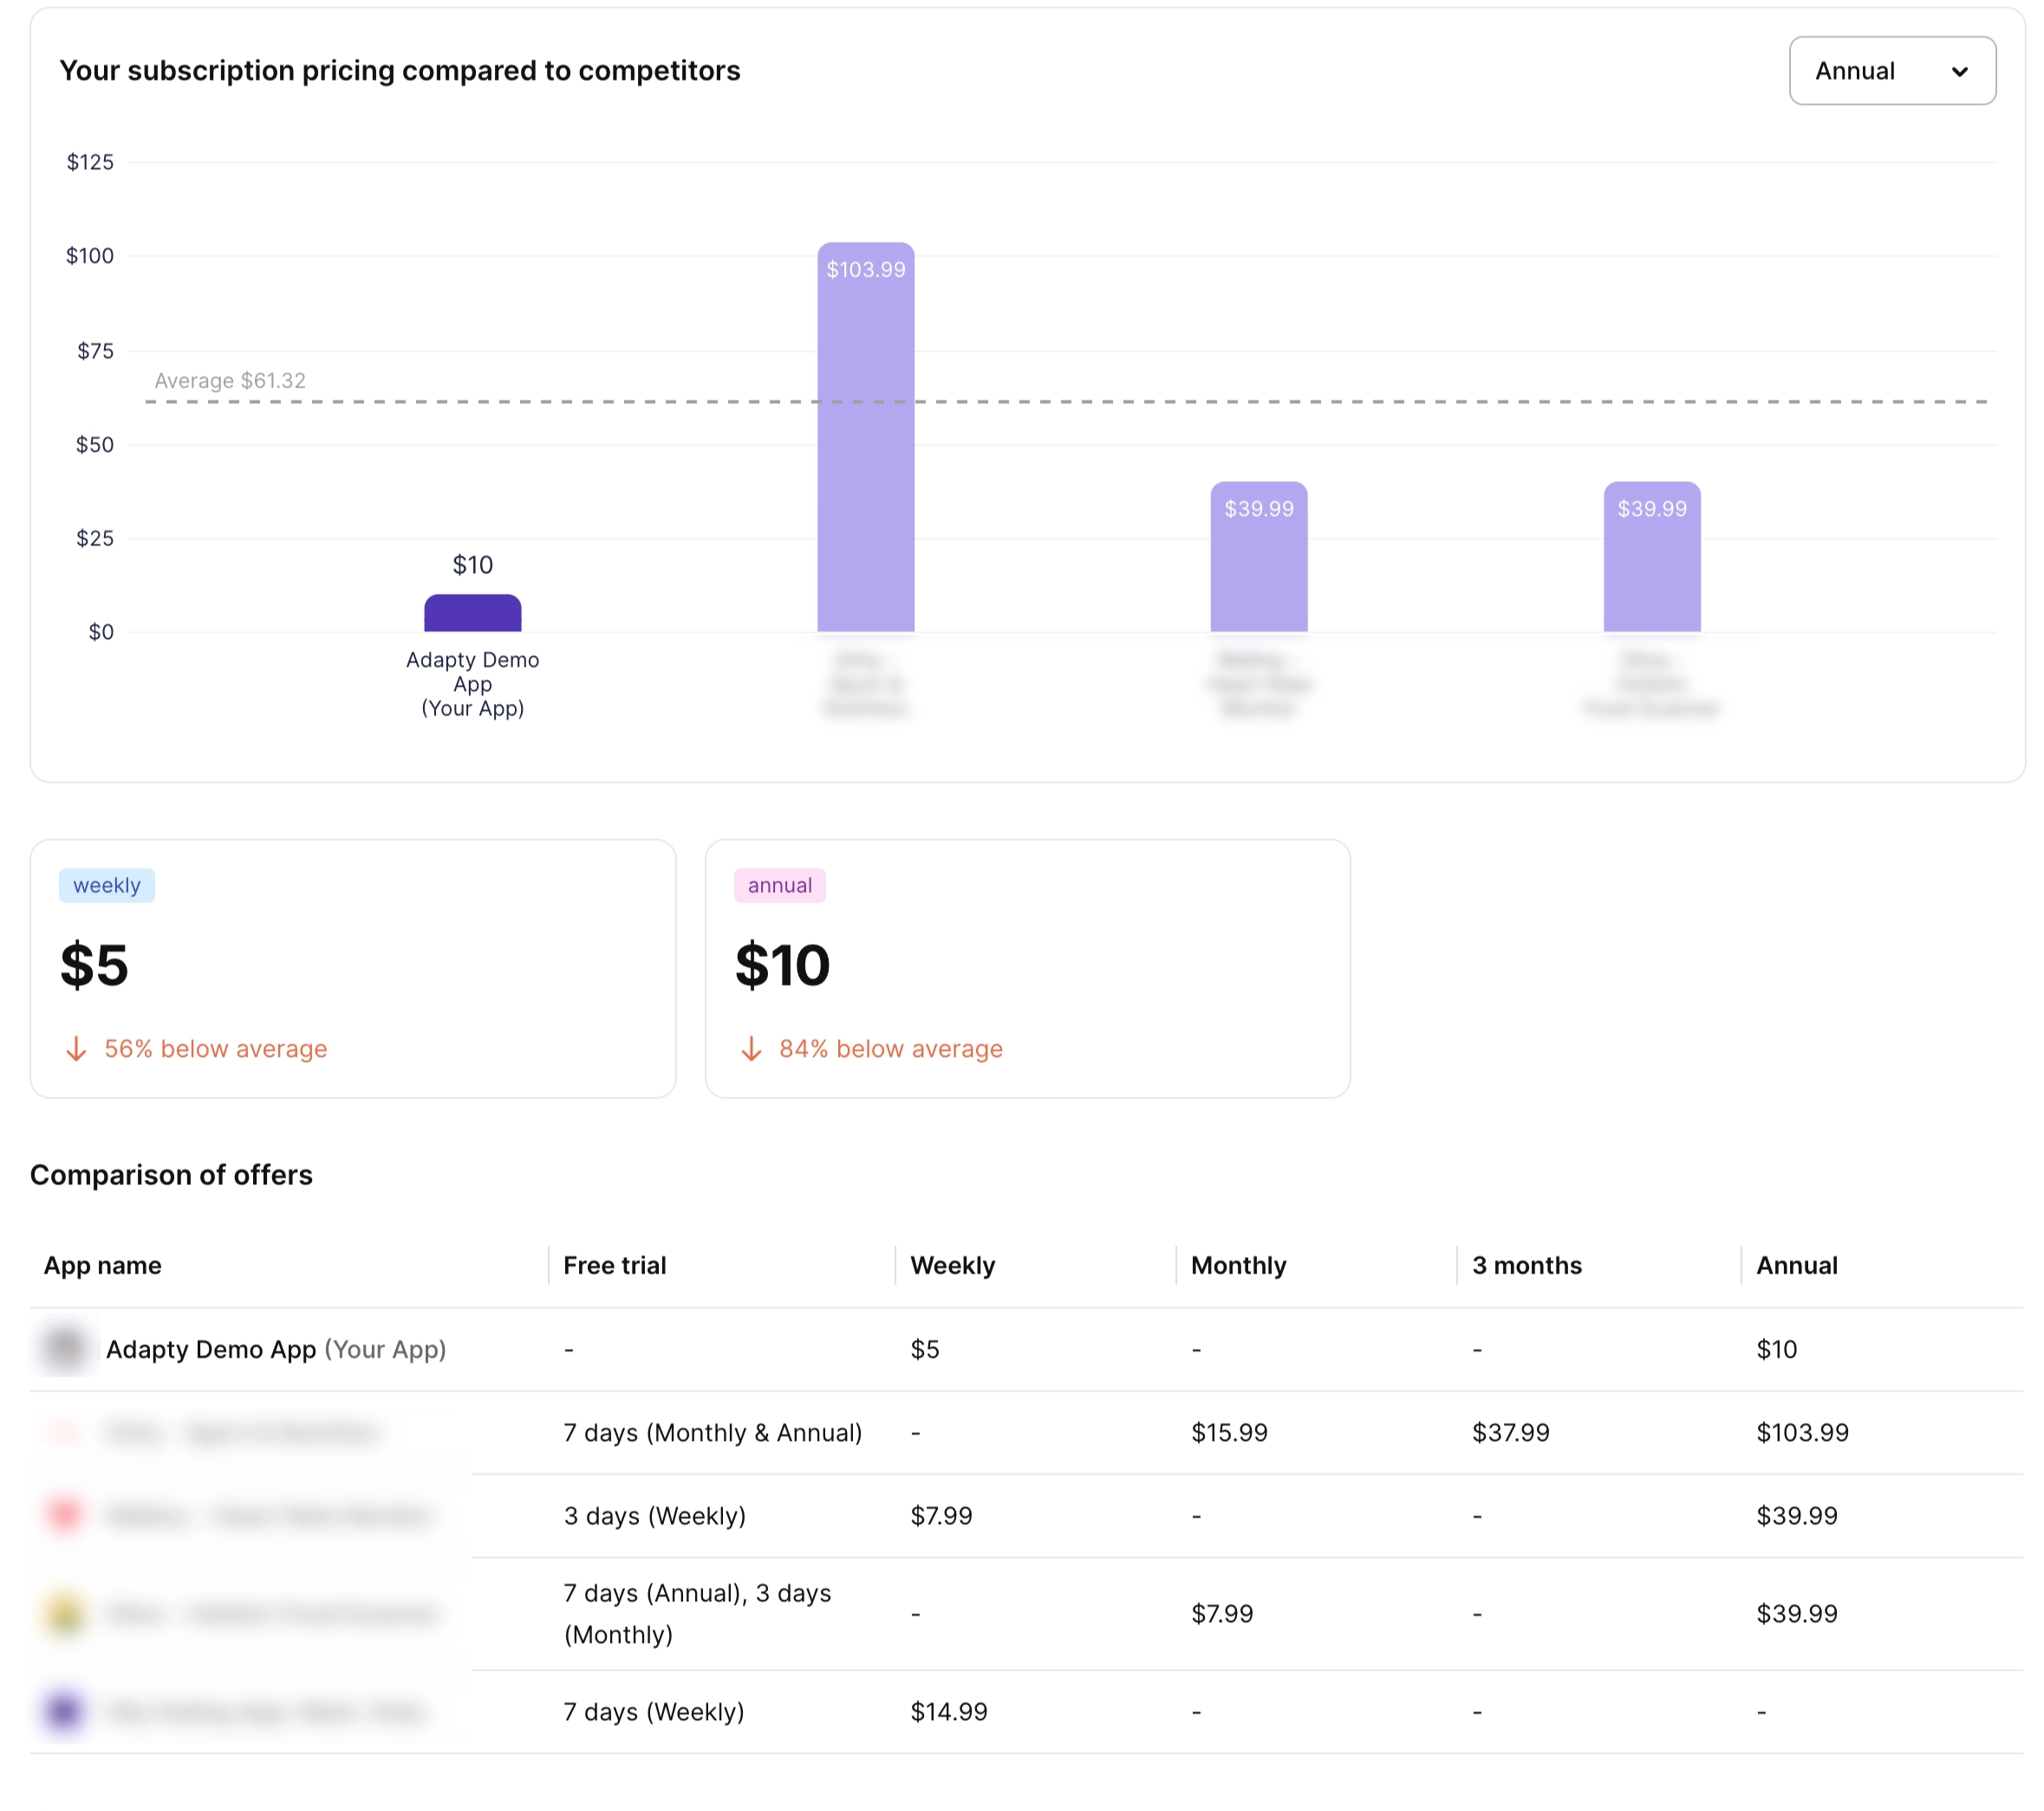Click the blue "weekly" badge
This screenshot has height=1811, width=2044.
[106, 884]
